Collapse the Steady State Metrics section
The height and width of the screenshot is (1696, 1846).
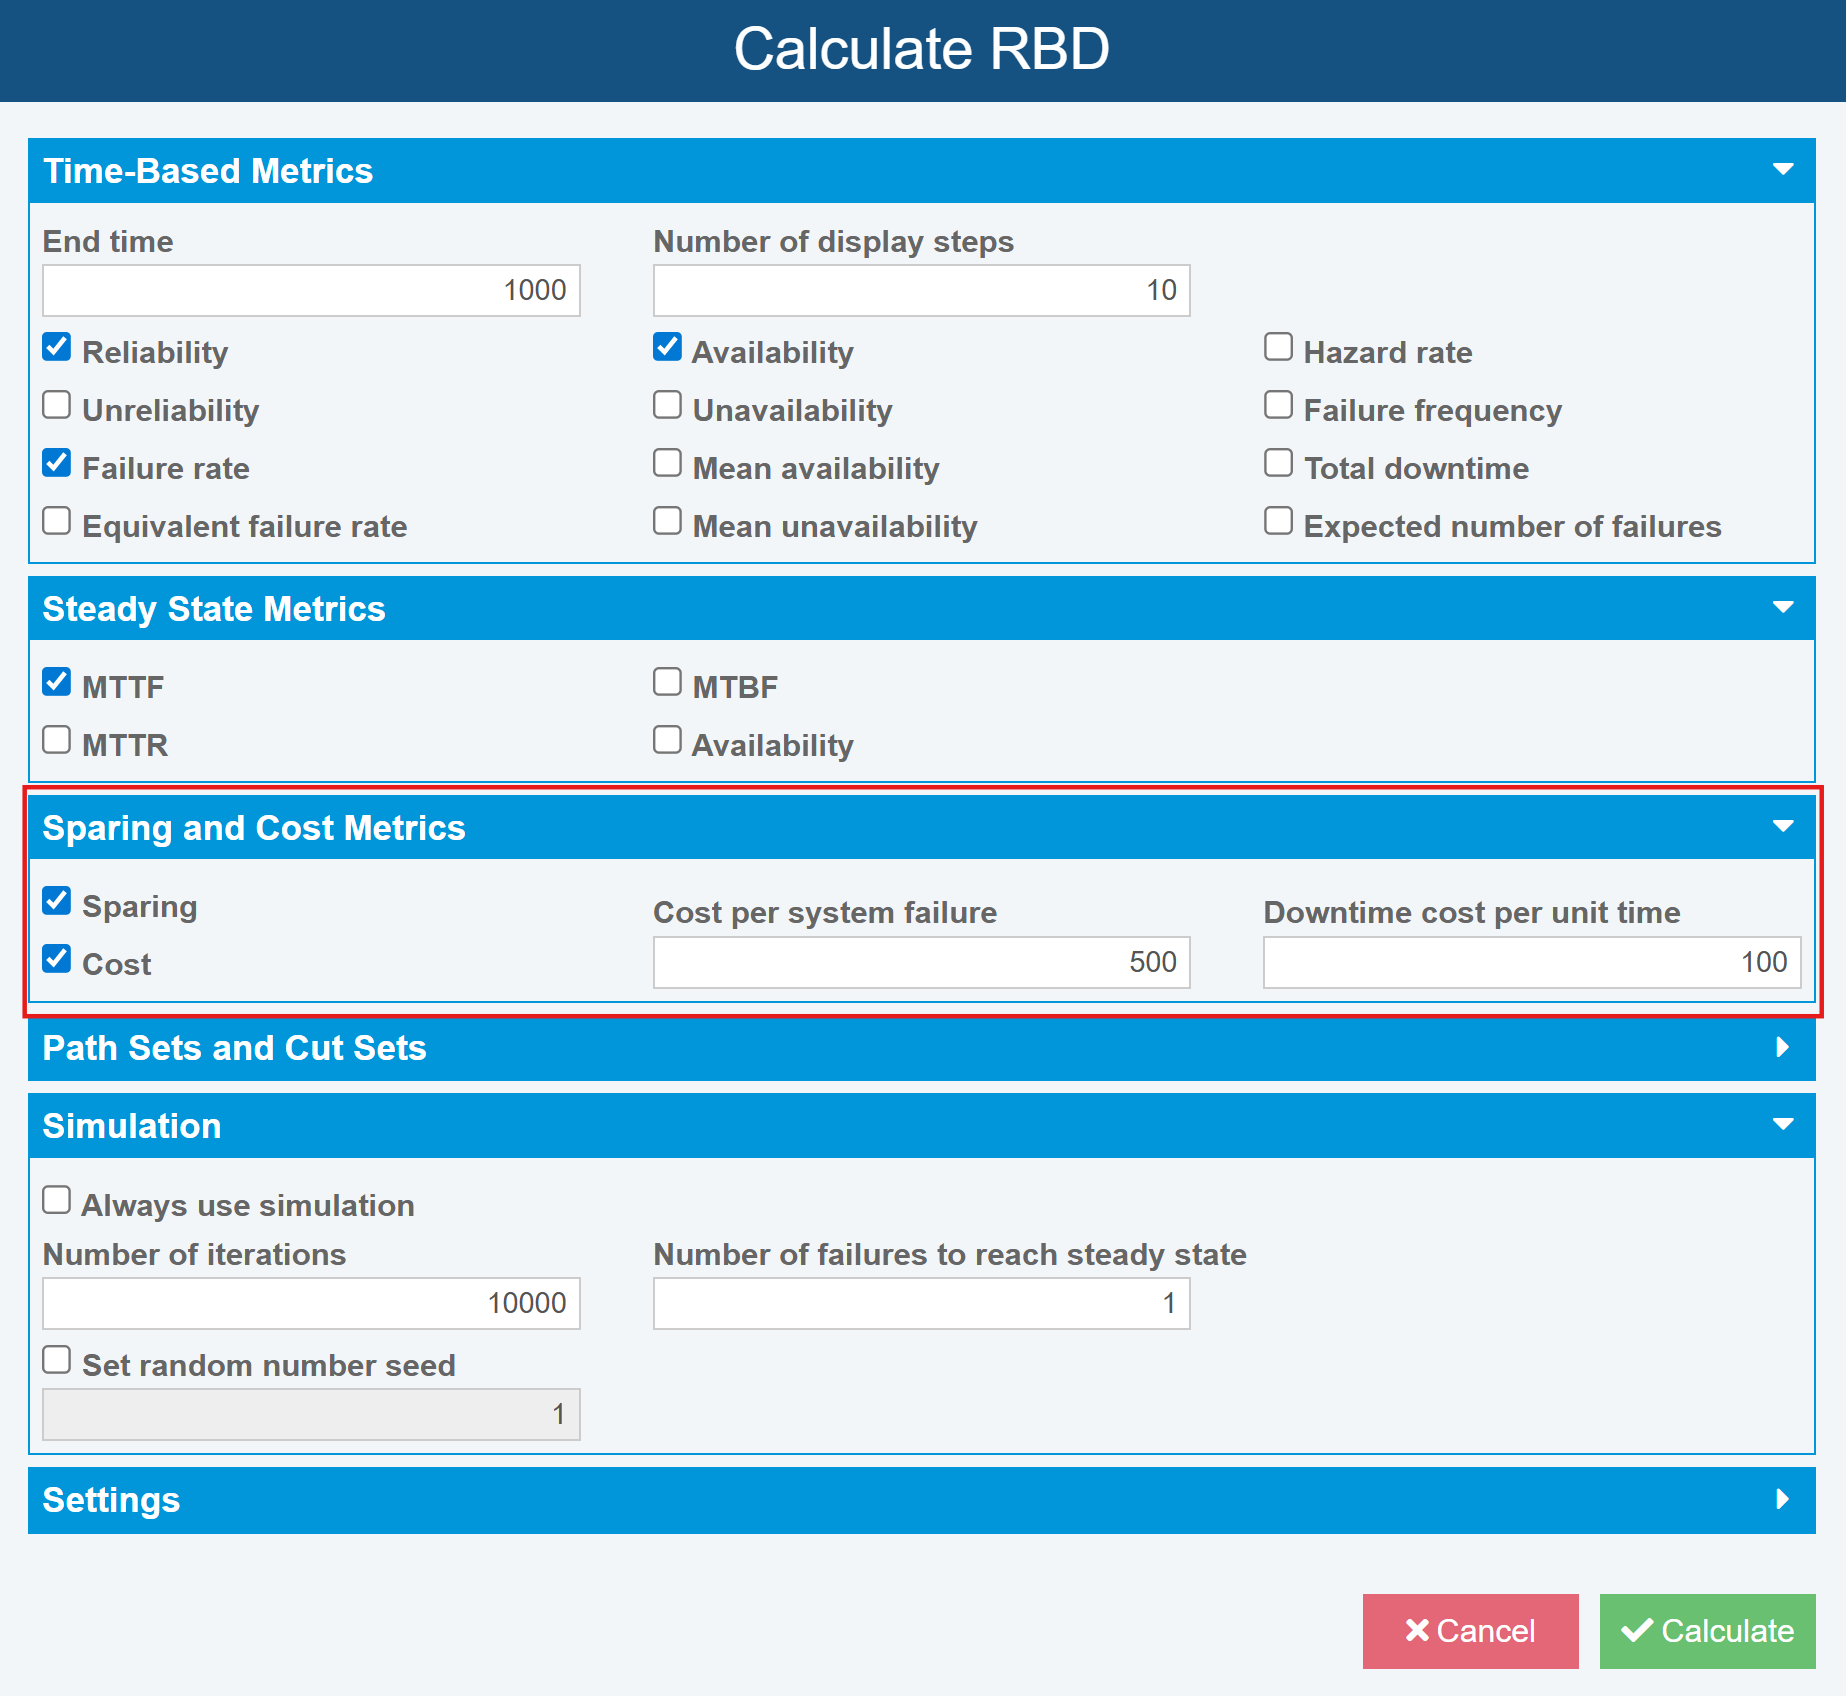pyautogui.click(x=1782, y=608)
